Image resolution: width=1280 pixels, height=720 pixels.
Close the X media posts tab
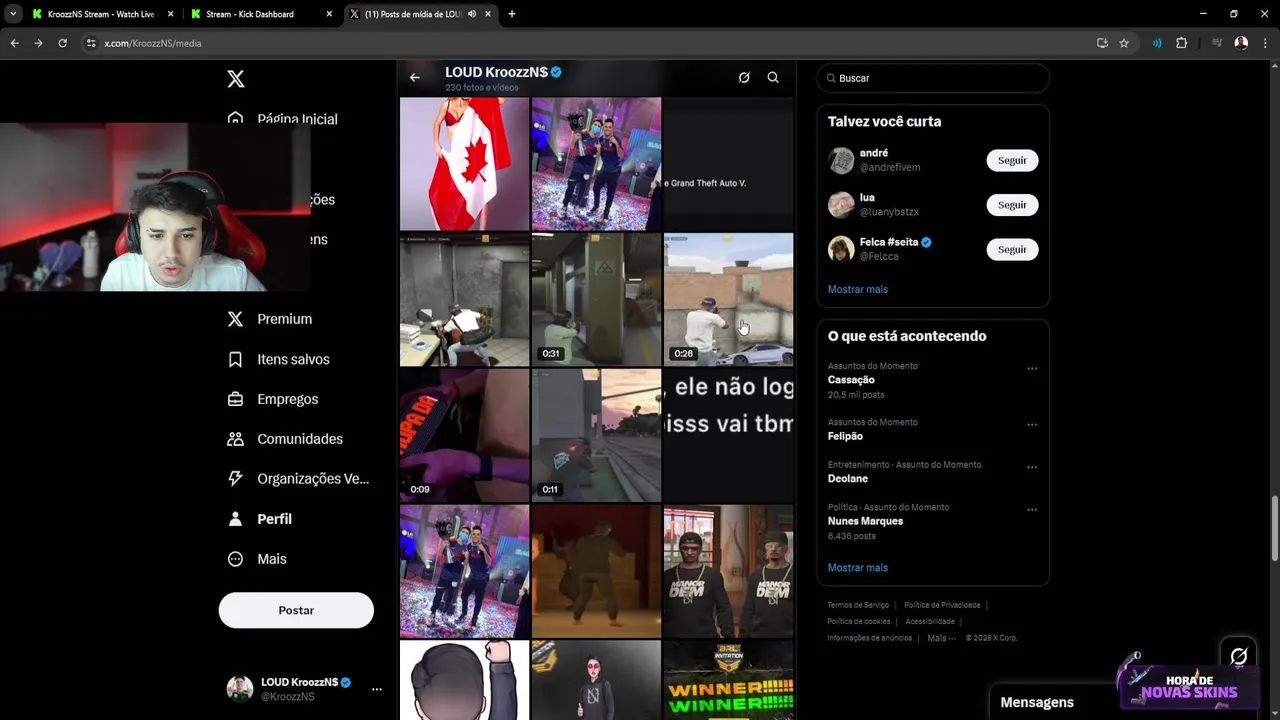[487, 14]
